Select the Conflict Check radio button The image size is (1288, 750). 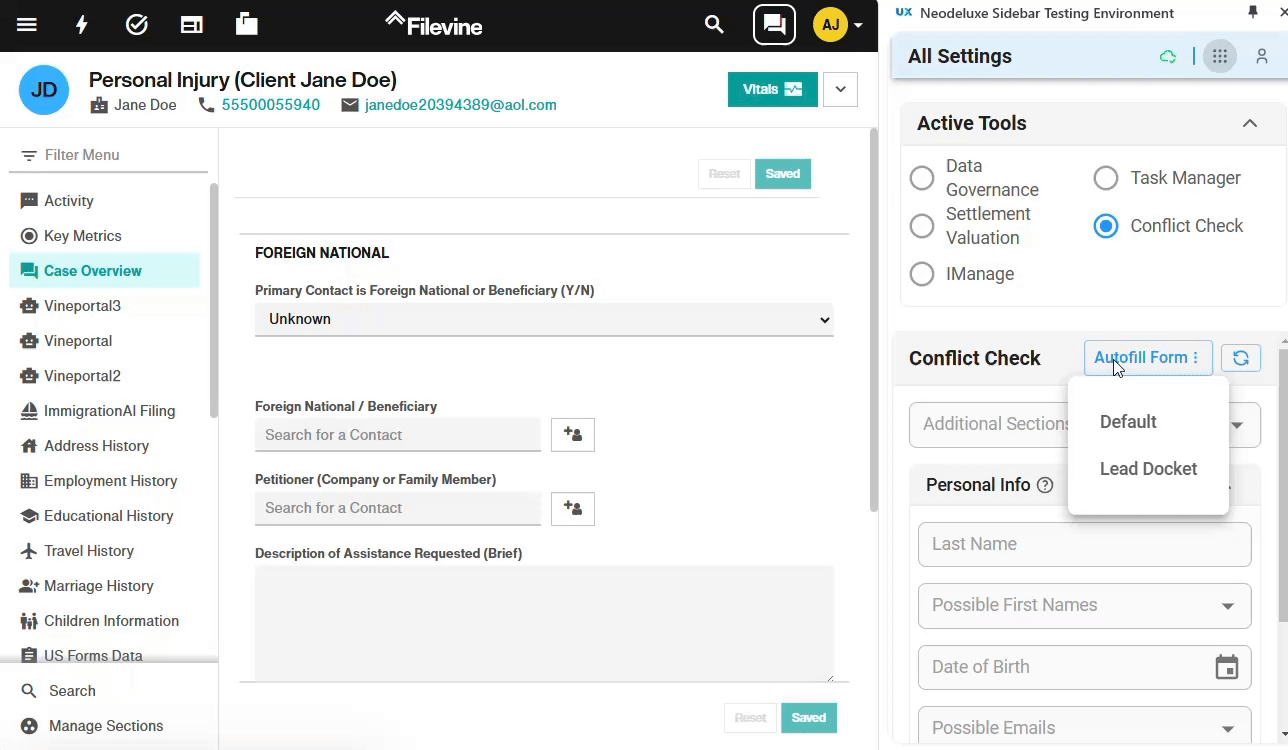[x=1106, y=226]
